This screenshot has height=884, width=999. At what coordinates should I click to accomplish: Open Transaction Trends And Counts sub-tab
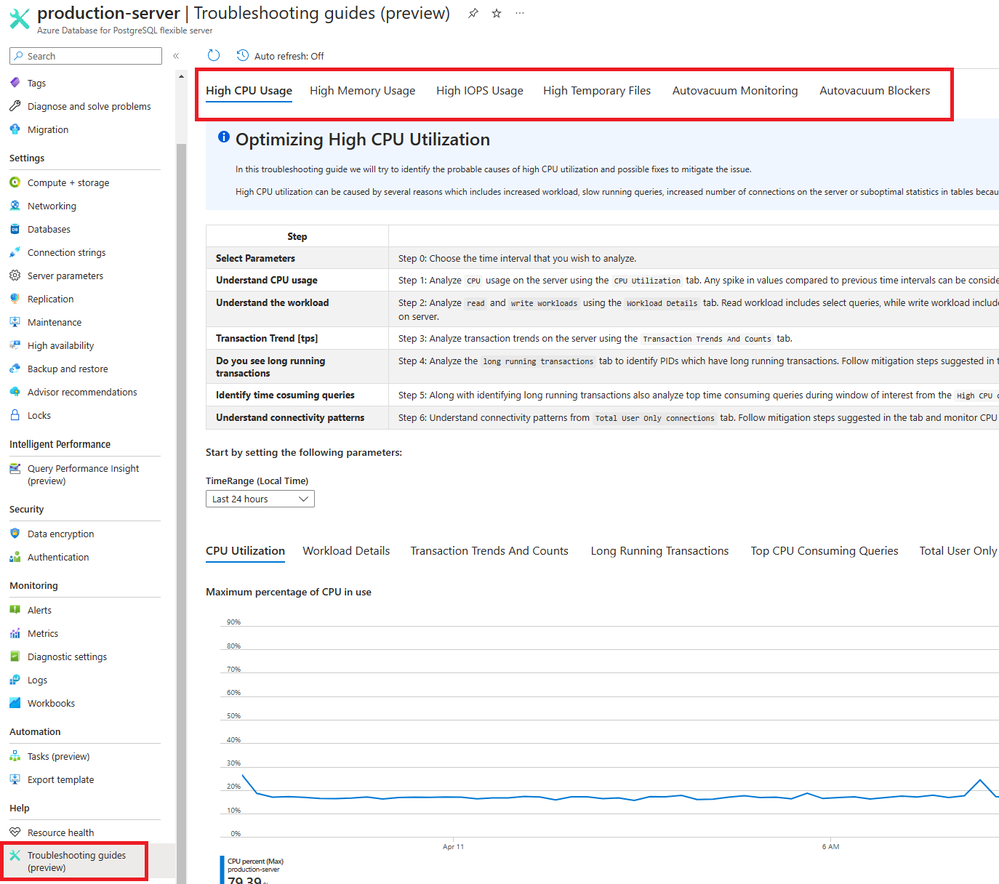coord(489,551)
